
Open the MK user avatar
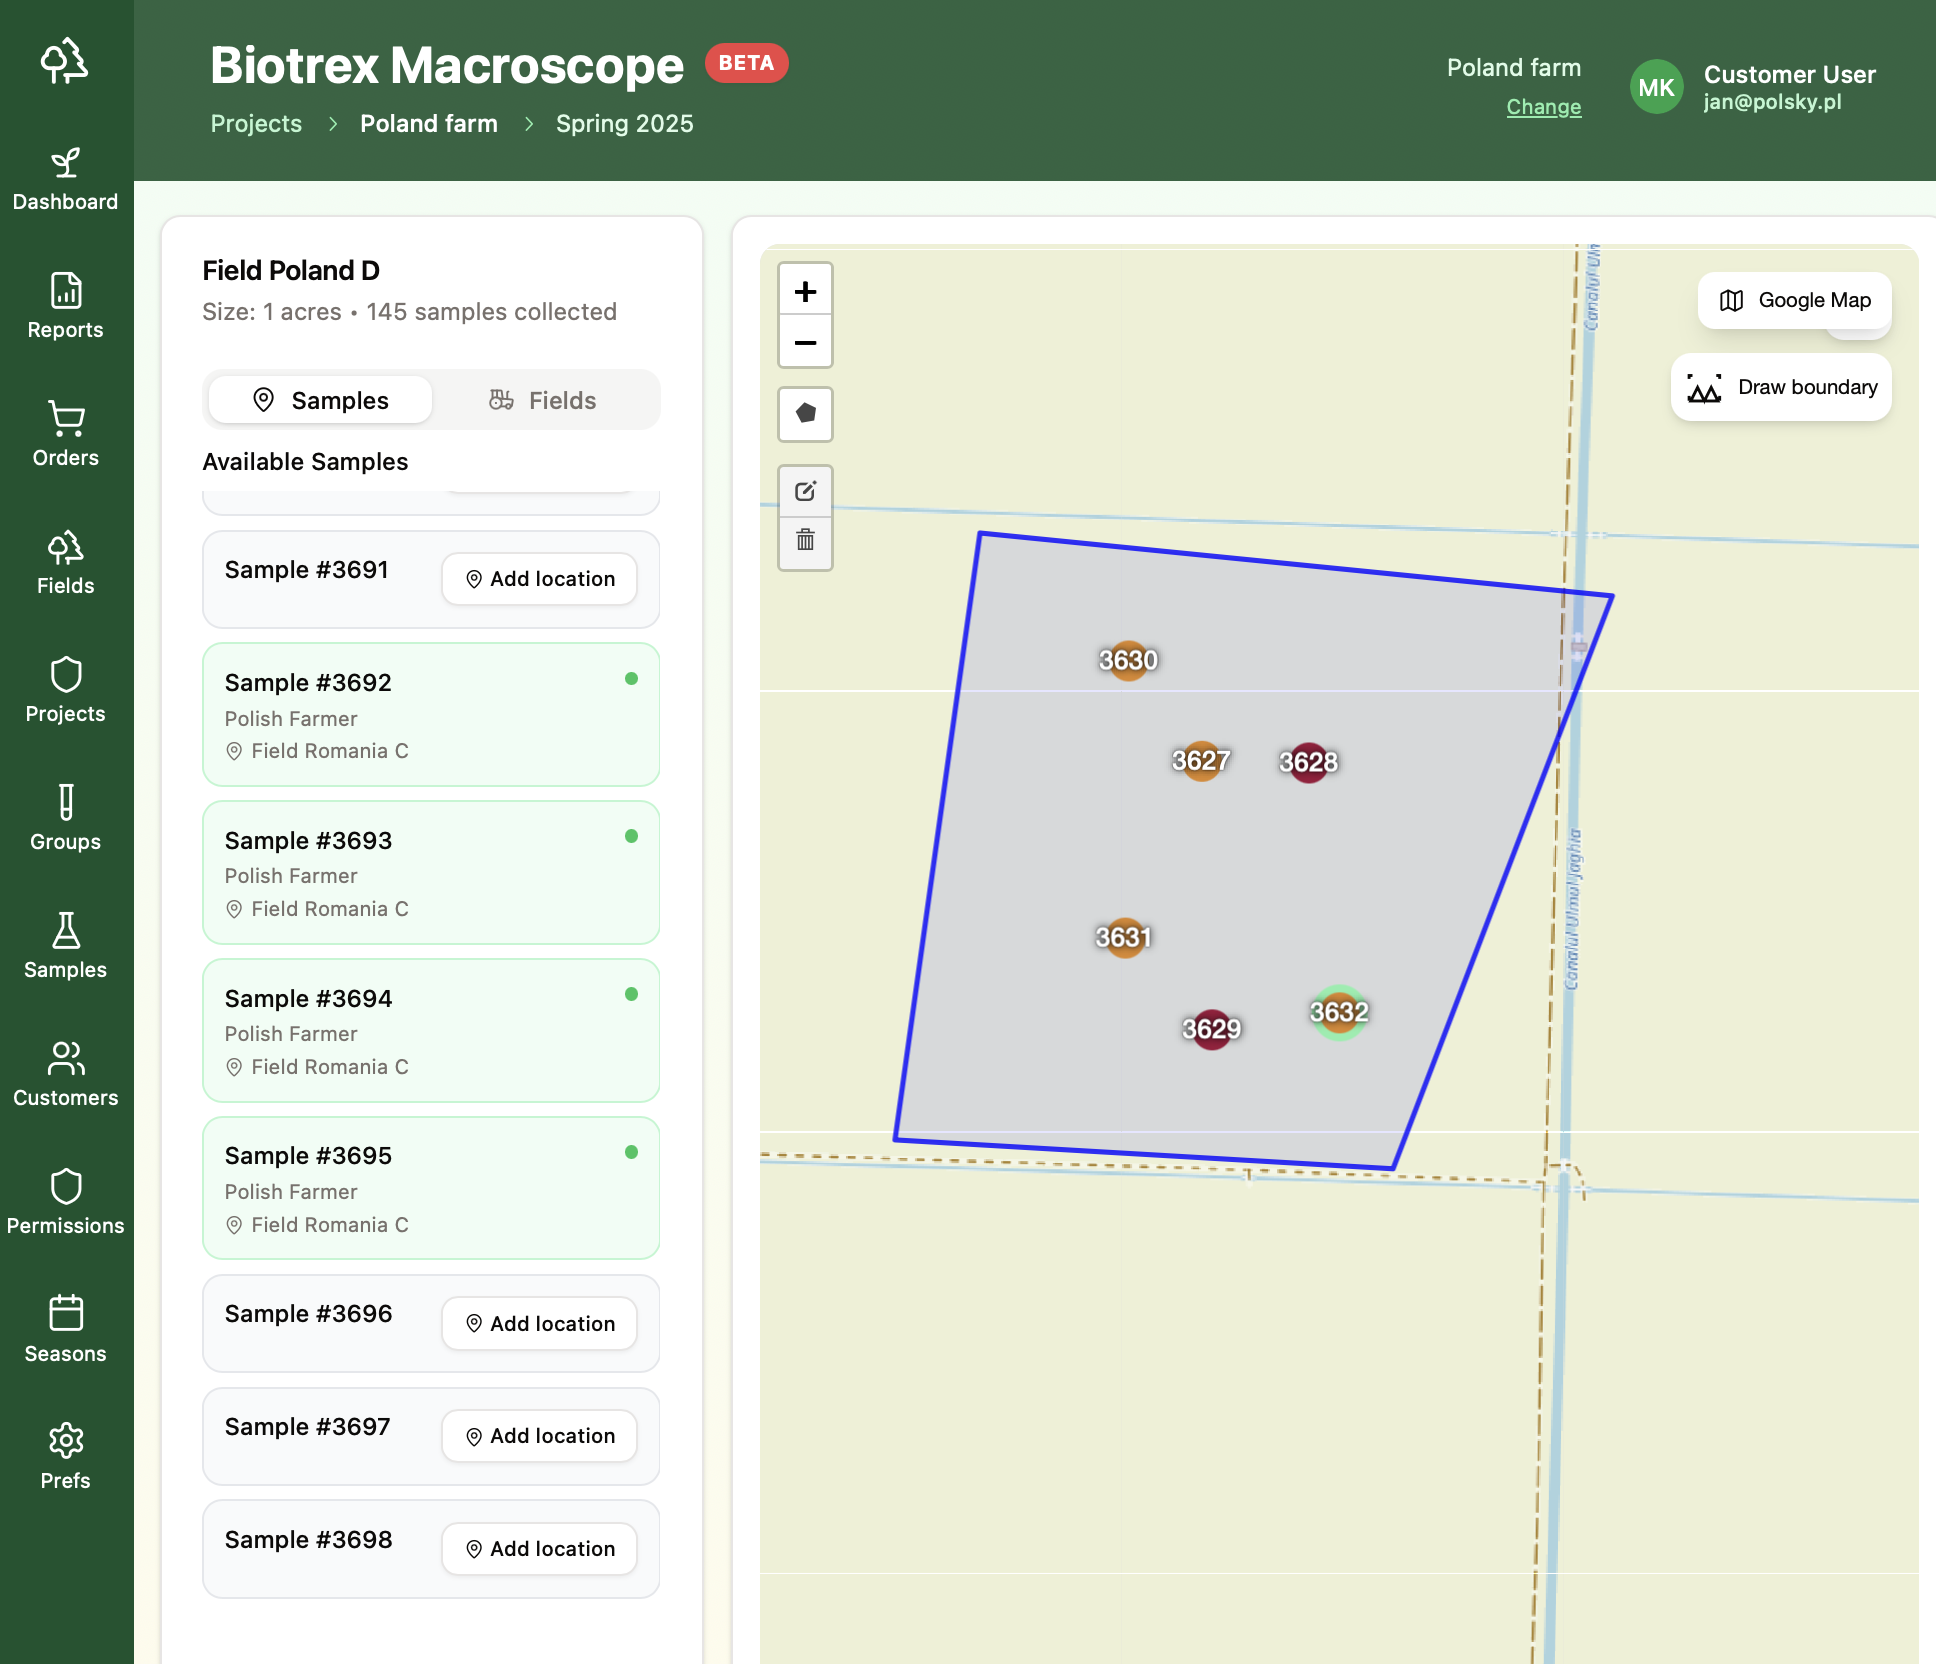coord(1656,88)
